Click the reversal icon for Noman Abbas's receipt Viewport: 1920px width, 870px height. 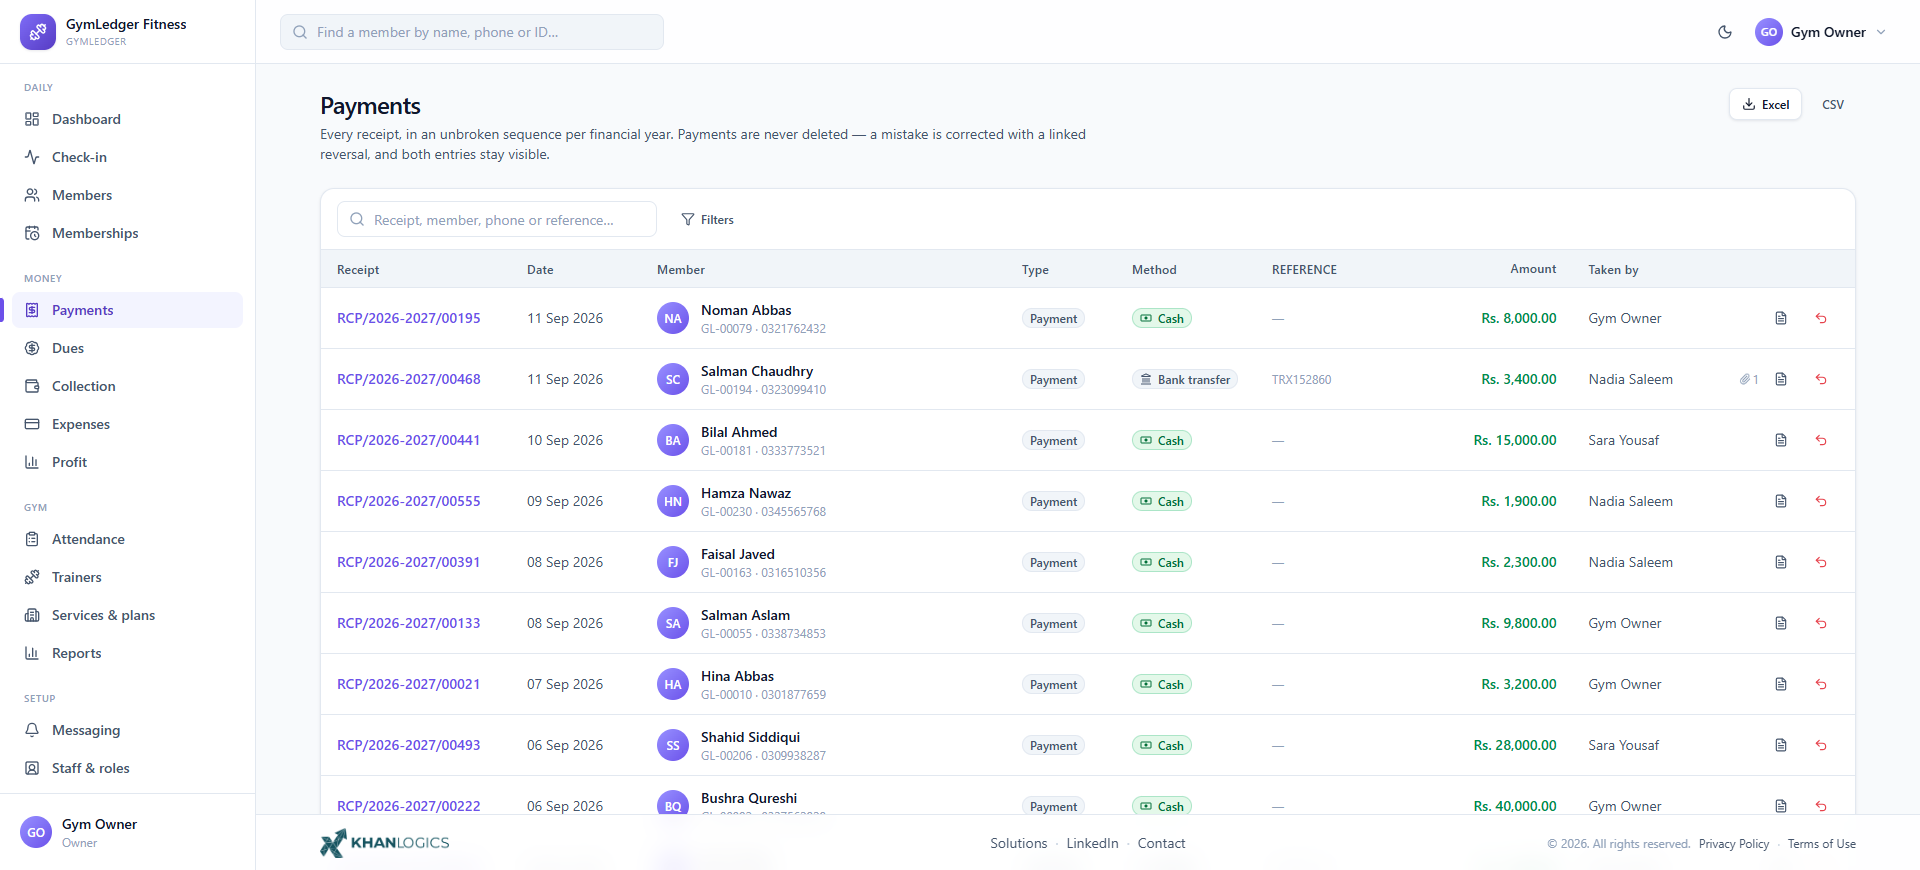1821,318
